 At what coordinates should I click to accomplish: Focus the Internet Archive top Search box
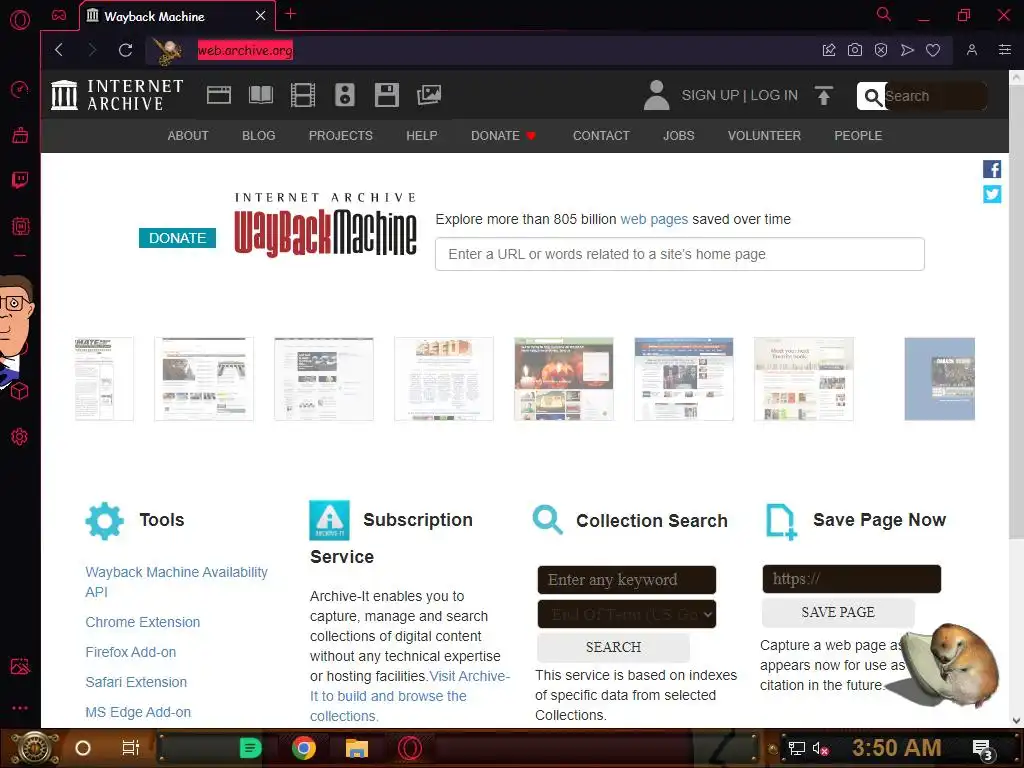pos(935,96)
